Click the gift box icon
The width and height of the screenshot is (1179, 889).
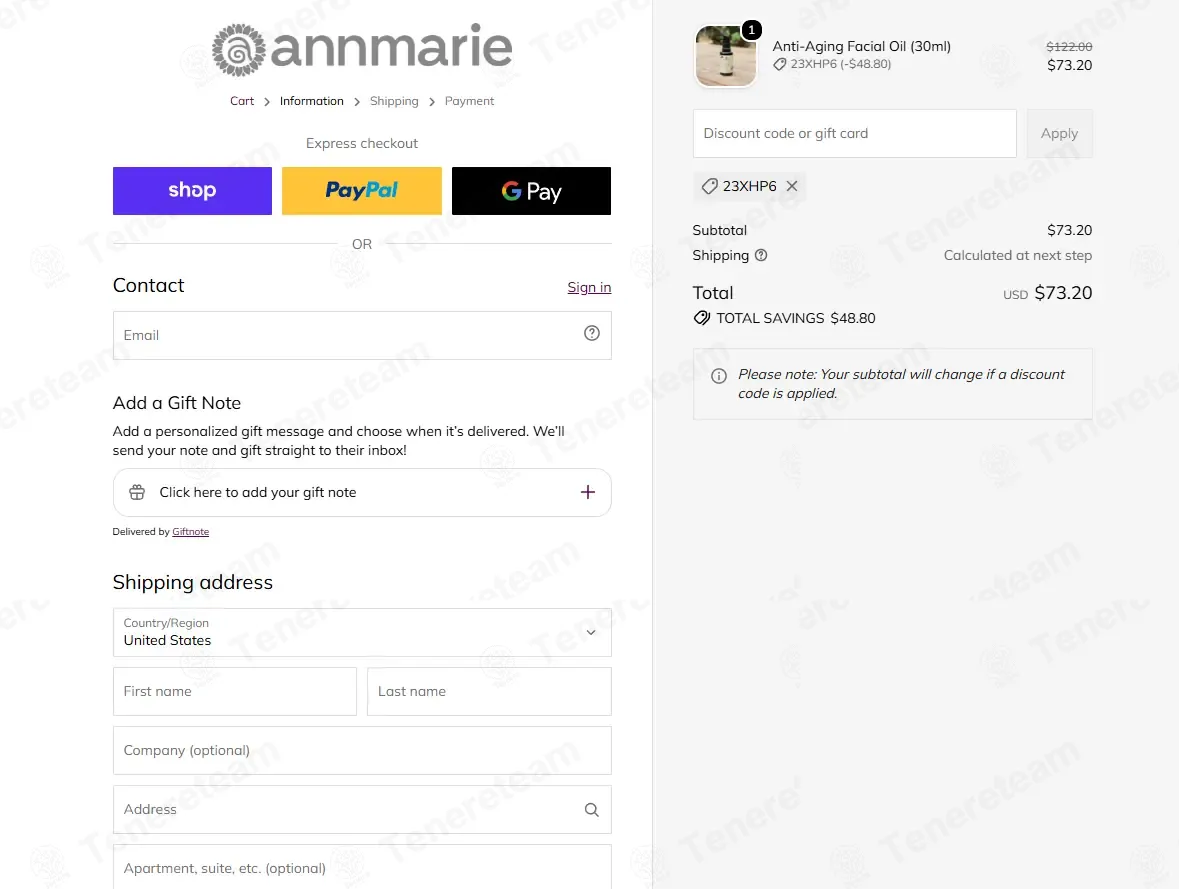point(137,492)
